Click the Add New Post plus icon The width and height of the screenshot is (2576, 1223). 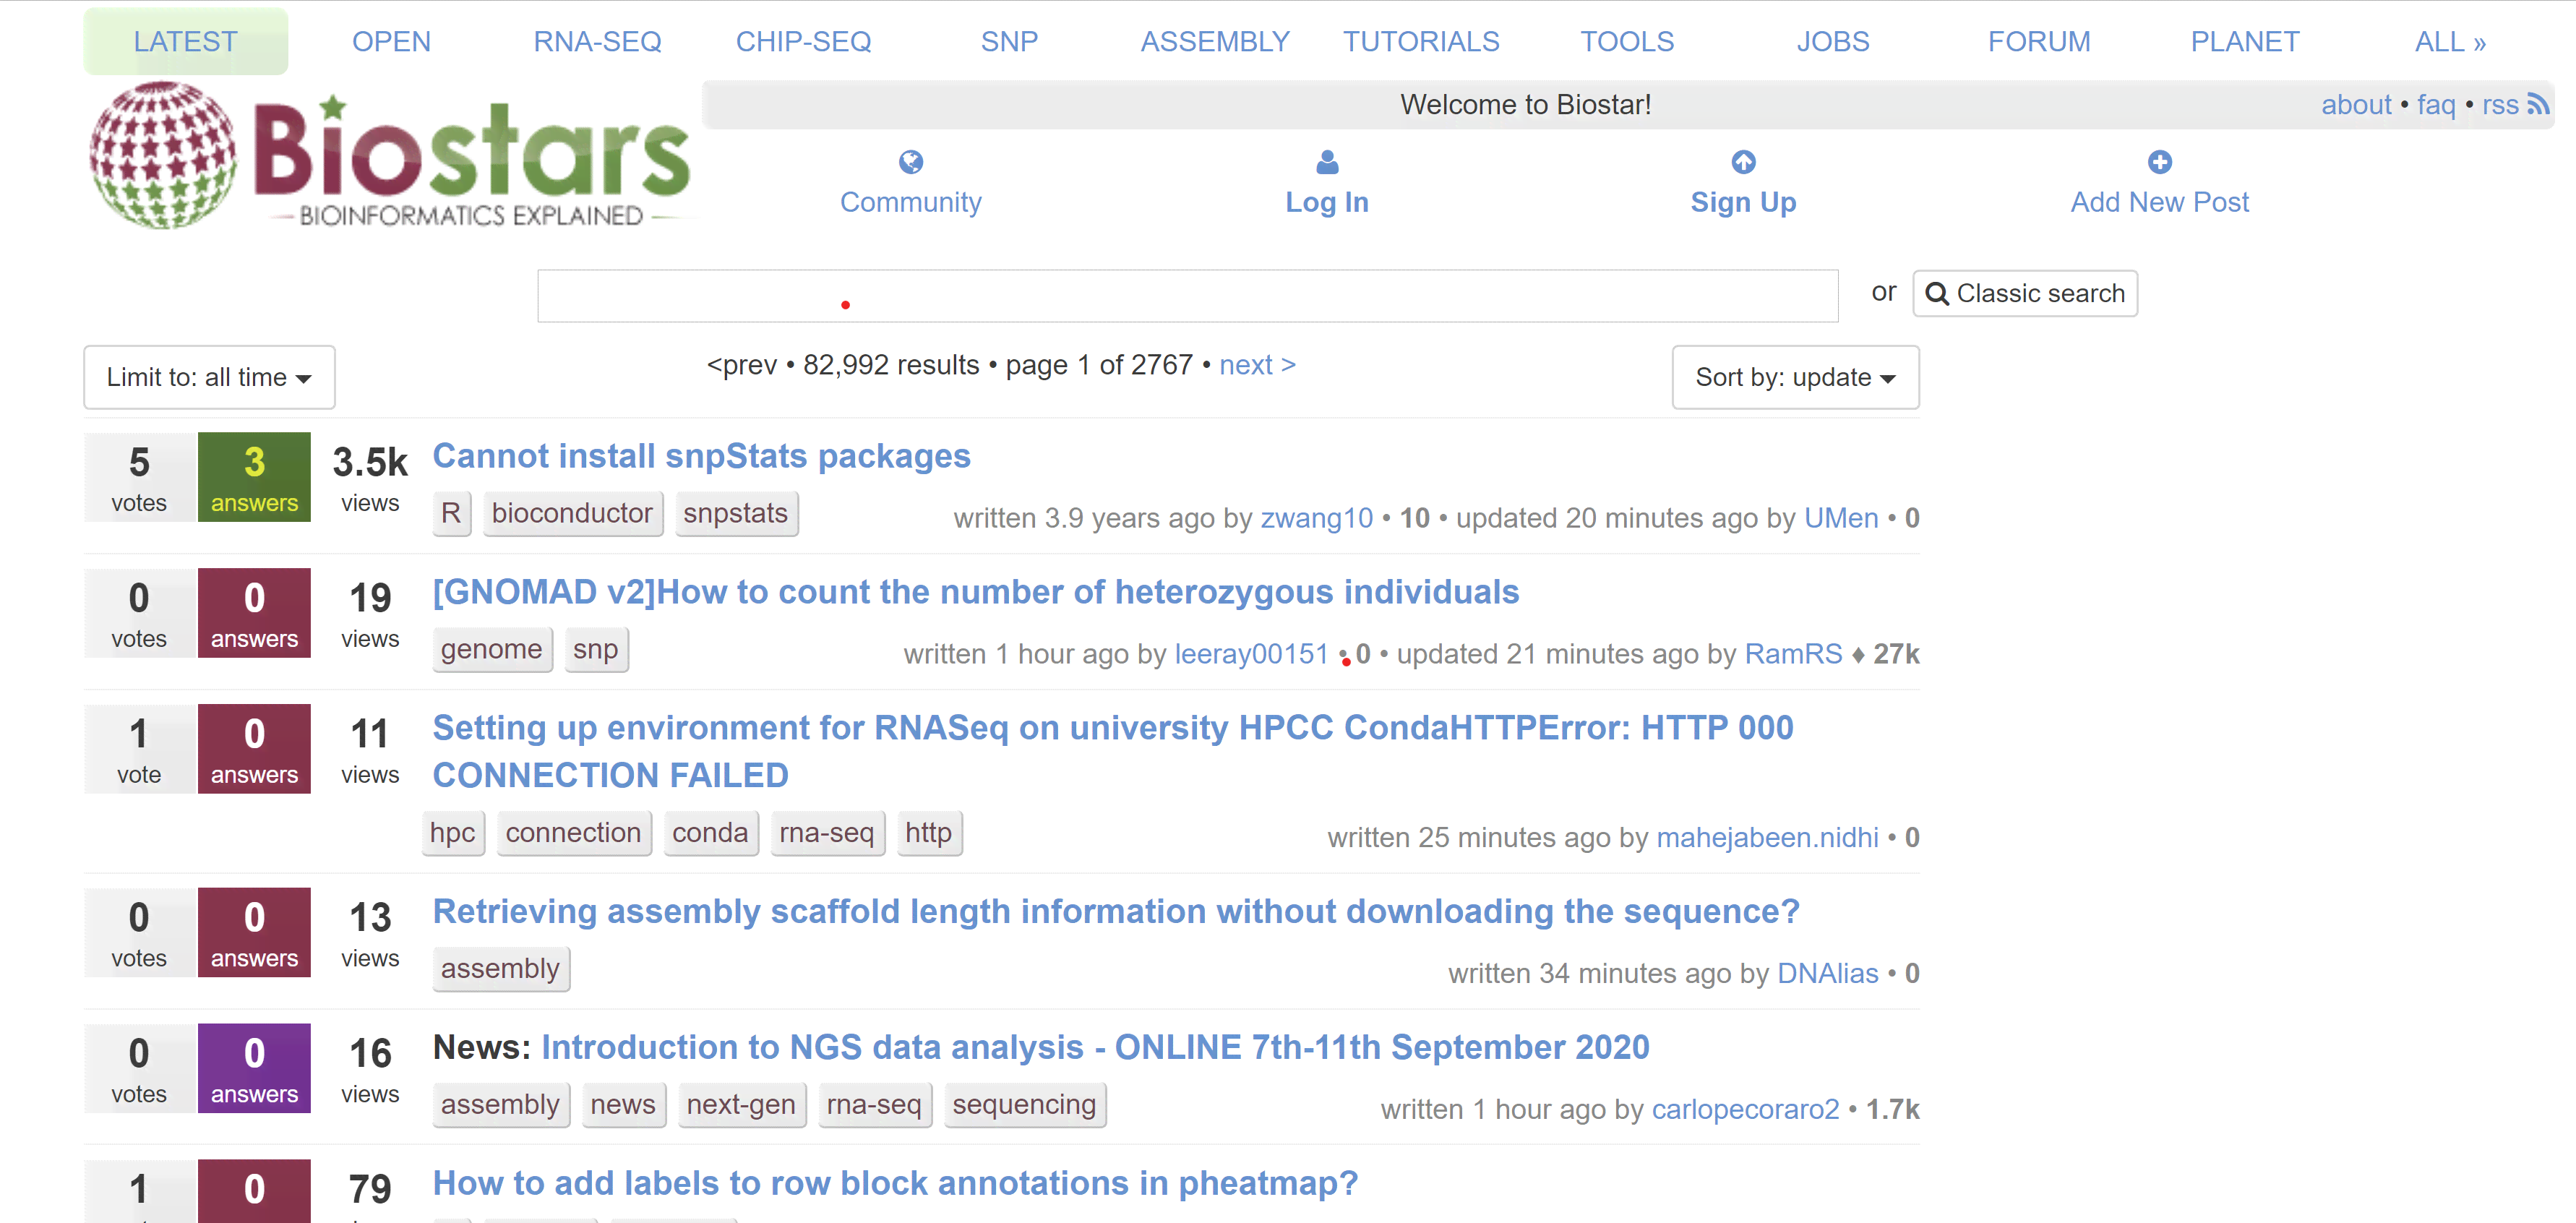tap(2159, 161)
